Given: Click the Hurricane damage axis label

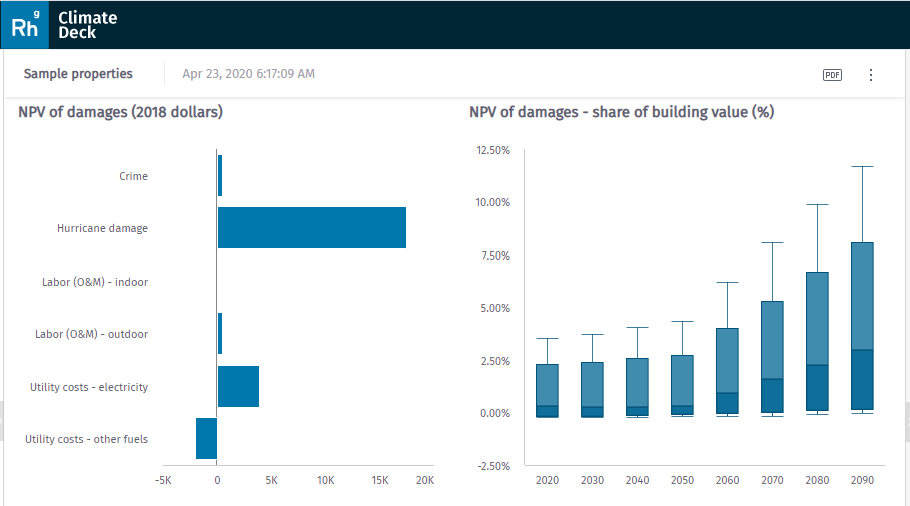Looking at the screenshot, I should coord(102,228).
